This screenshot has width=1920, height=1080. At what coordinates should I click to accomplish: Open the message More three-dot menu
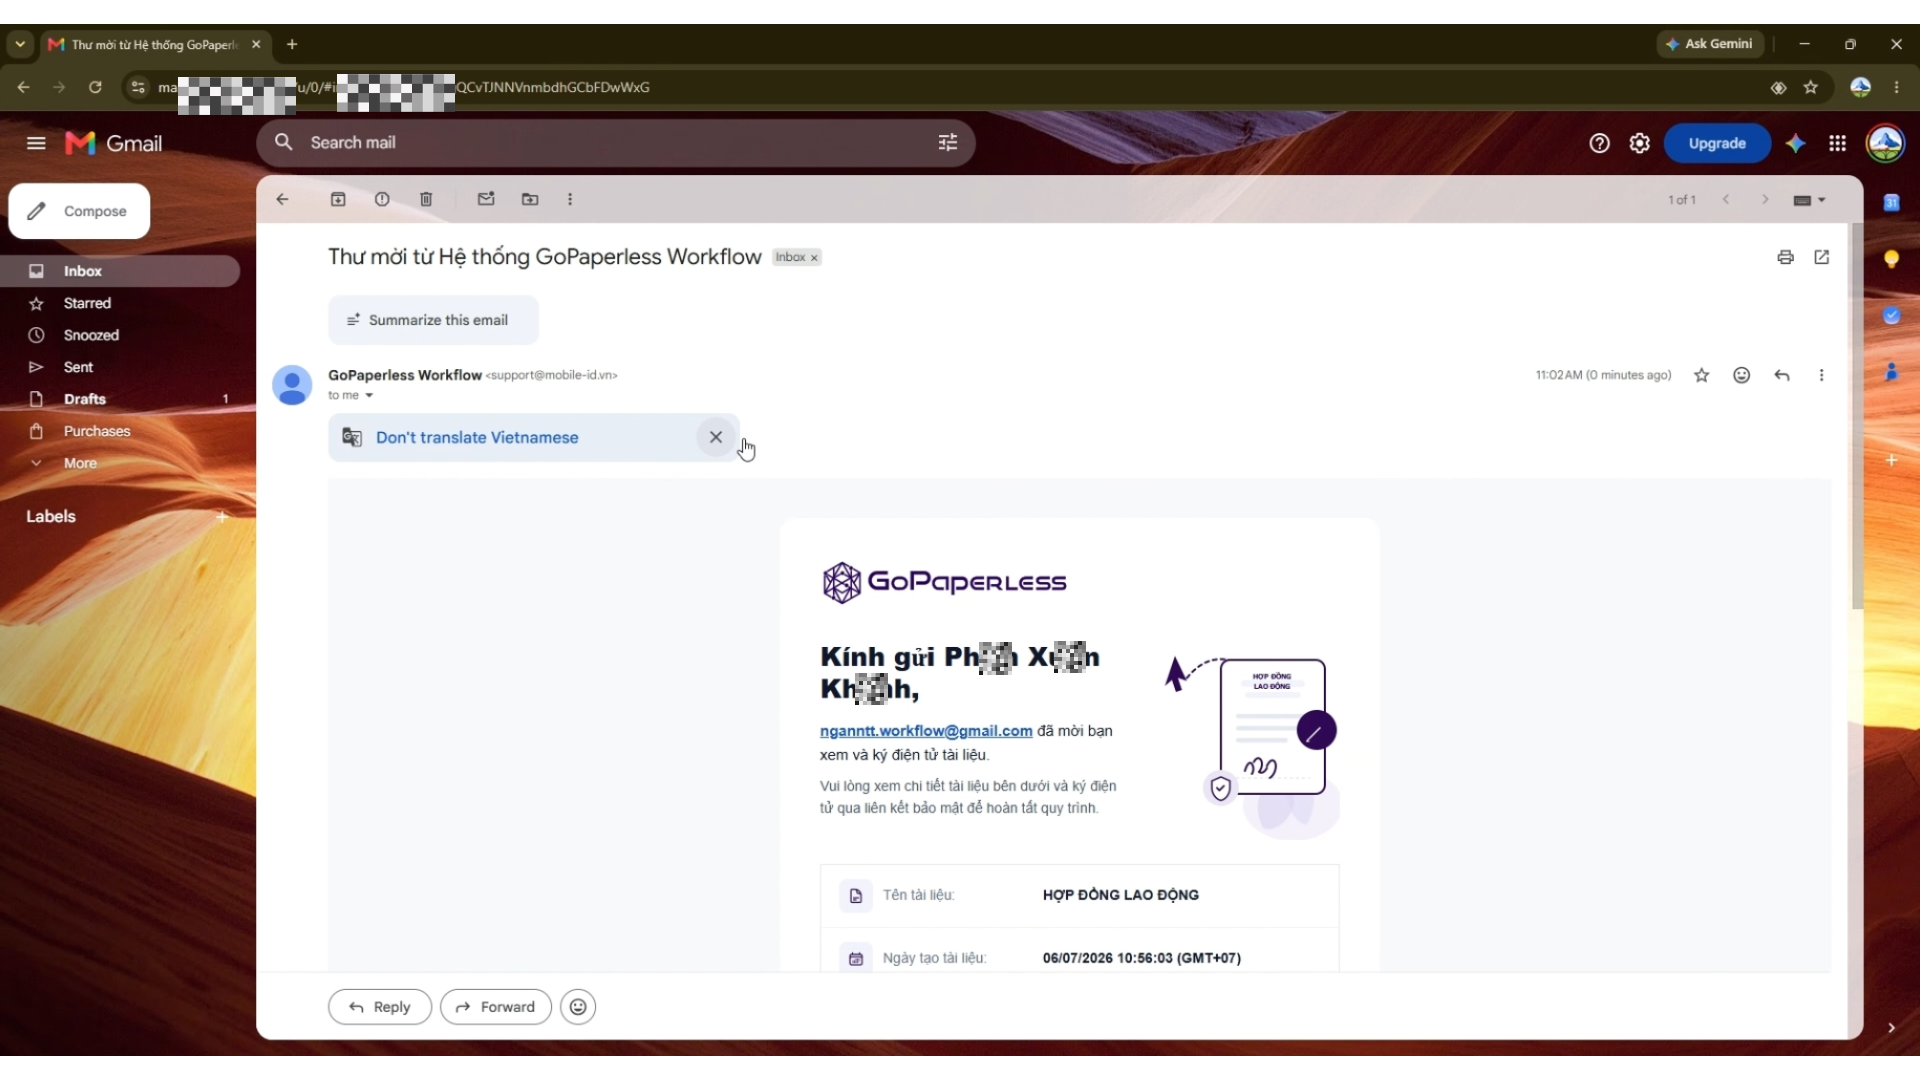1822,375
